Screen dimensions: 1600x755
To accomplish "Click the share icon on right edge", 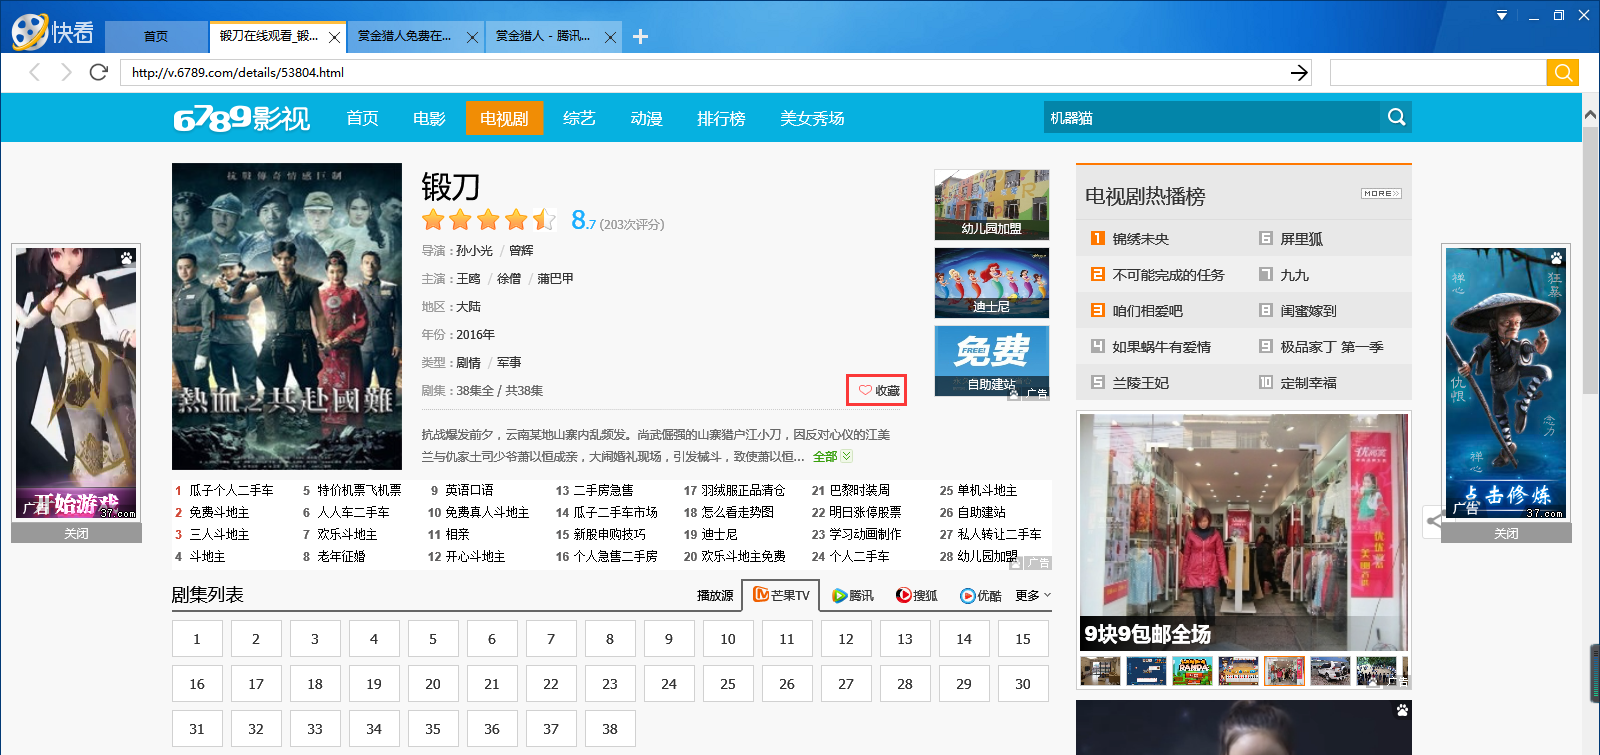I will [1434, 520].
